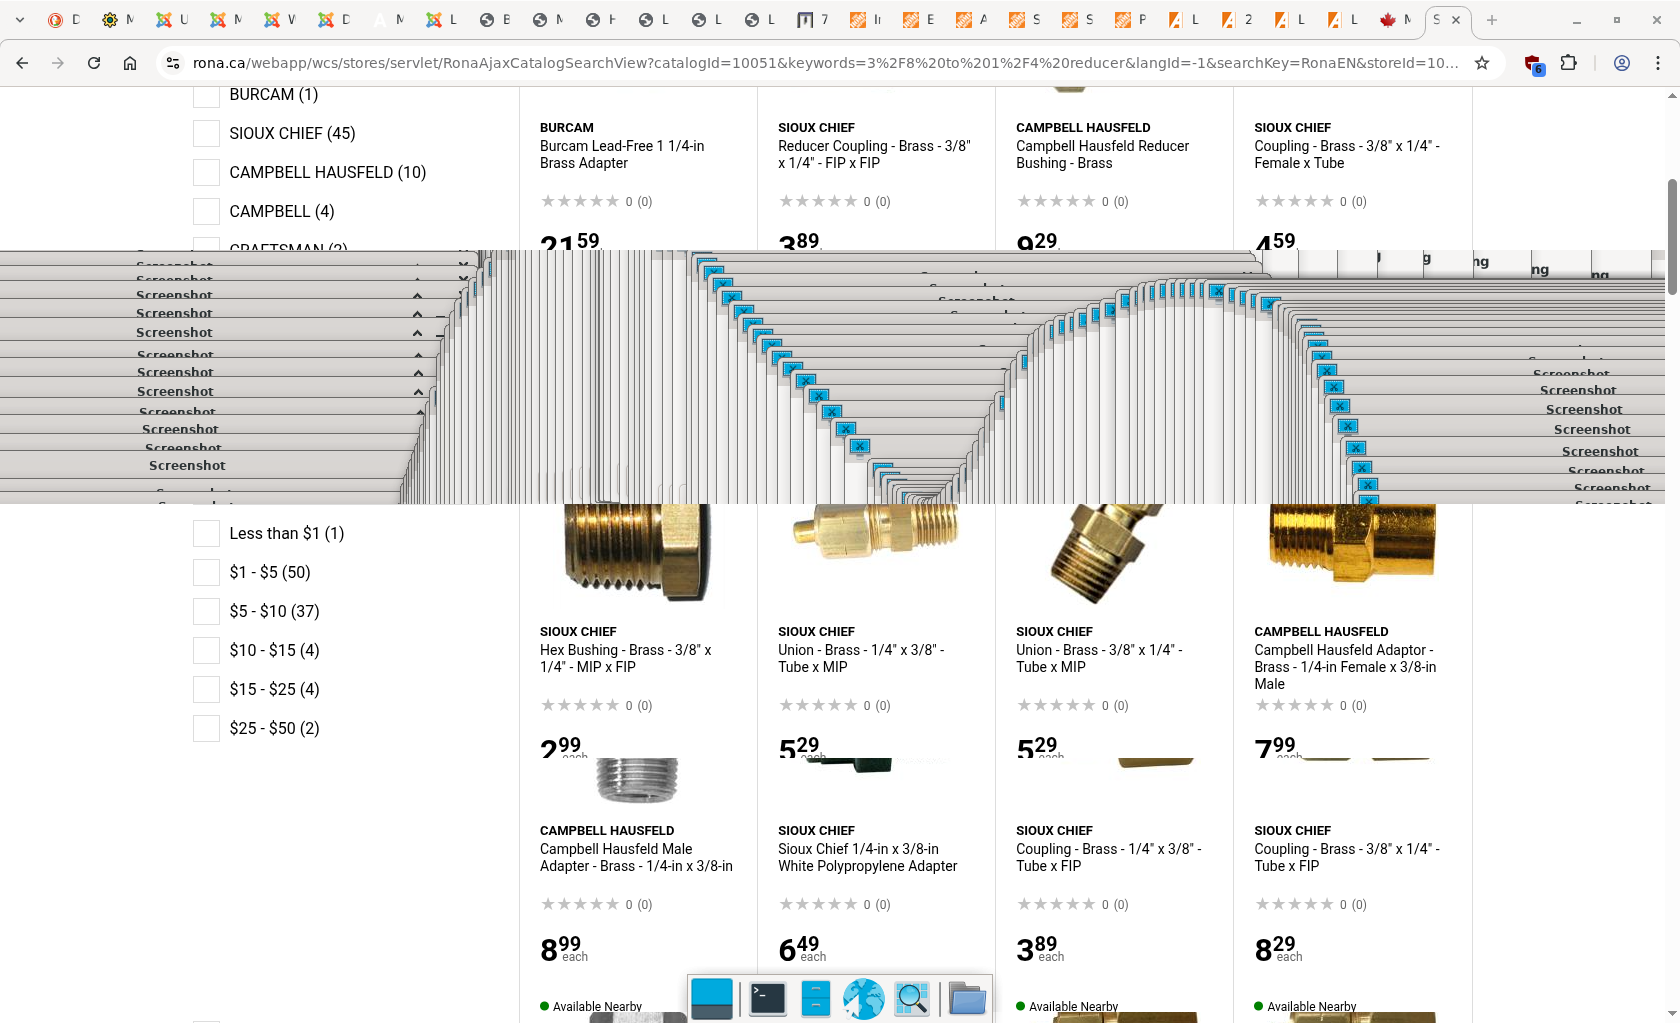Click the browser forward arrow
The image size is (1680, 1023).
(x=58, y=63)
